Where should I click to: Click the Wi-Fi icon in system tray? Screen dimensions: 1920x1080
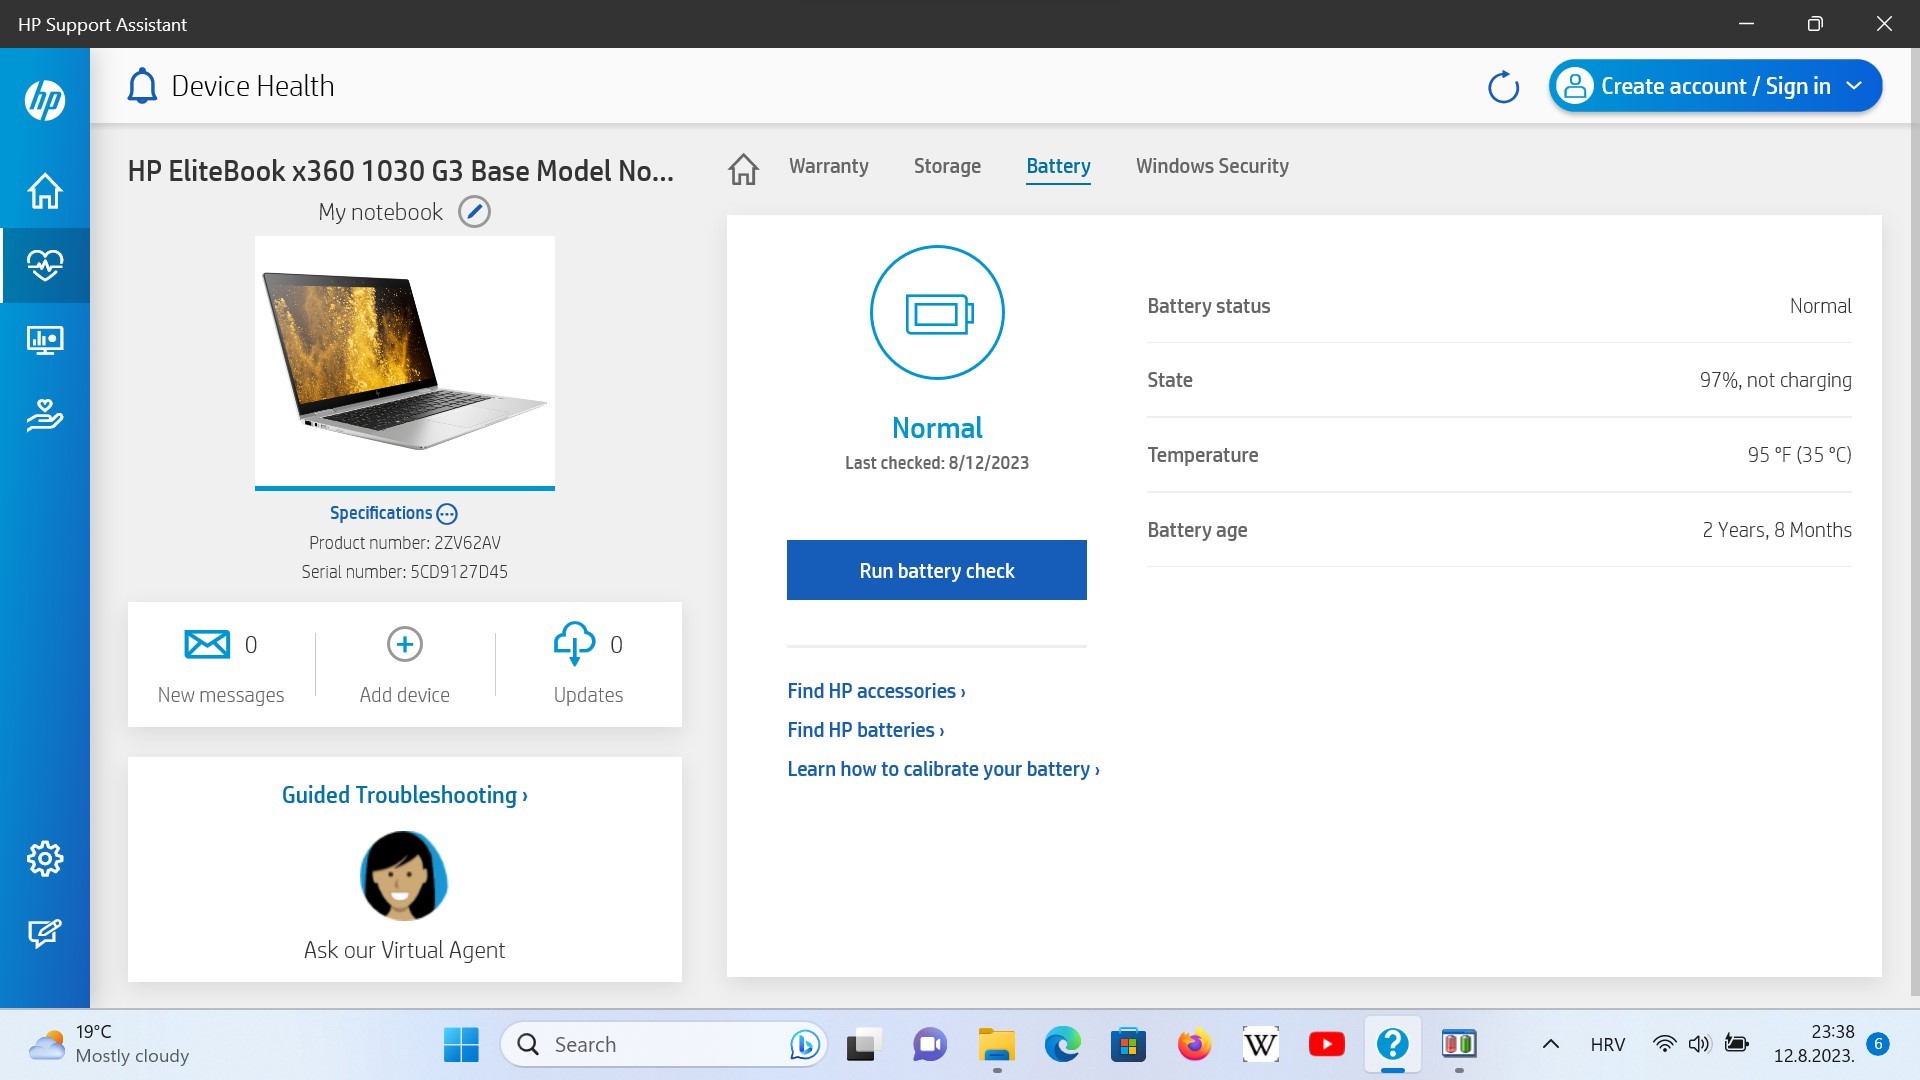[1664, 1044]
